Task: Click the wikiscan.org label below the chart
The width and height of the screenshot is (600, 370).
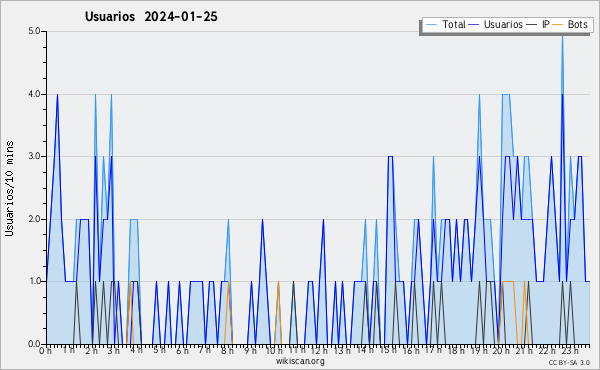Action: (x=300, y=361)
